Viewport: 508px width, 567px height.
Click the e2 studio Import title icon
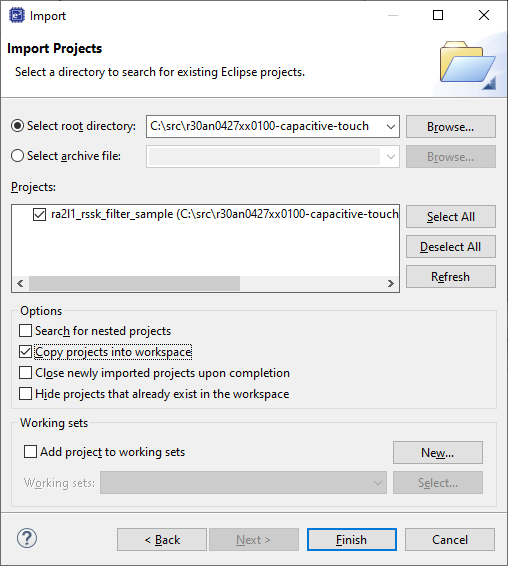17,16
